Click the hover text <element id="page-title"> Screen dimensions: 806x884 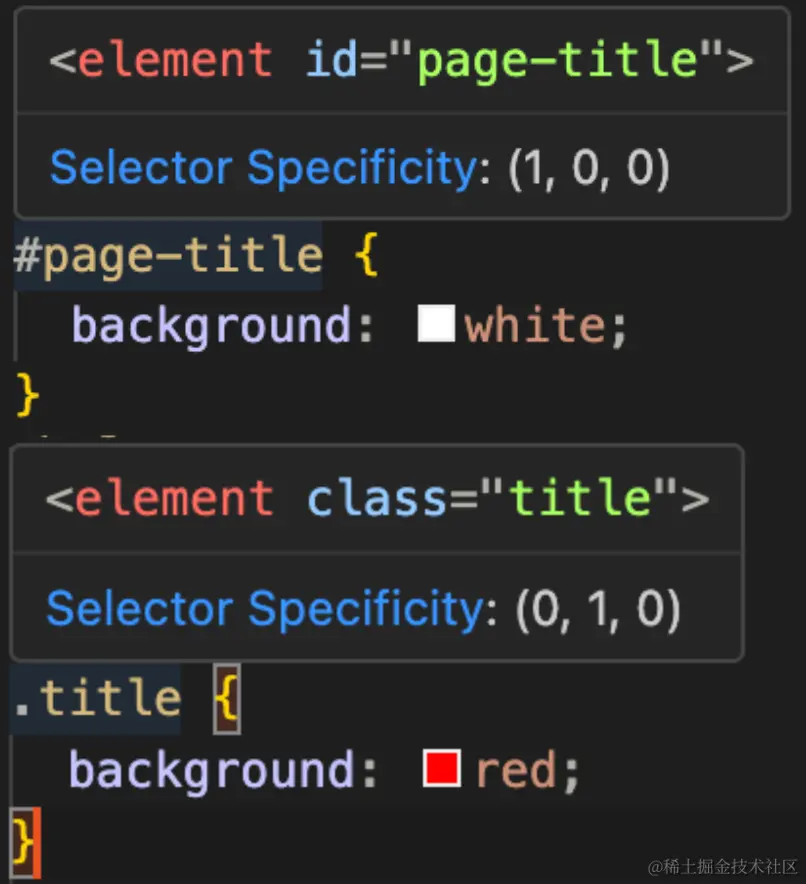[x=401, y=61]
